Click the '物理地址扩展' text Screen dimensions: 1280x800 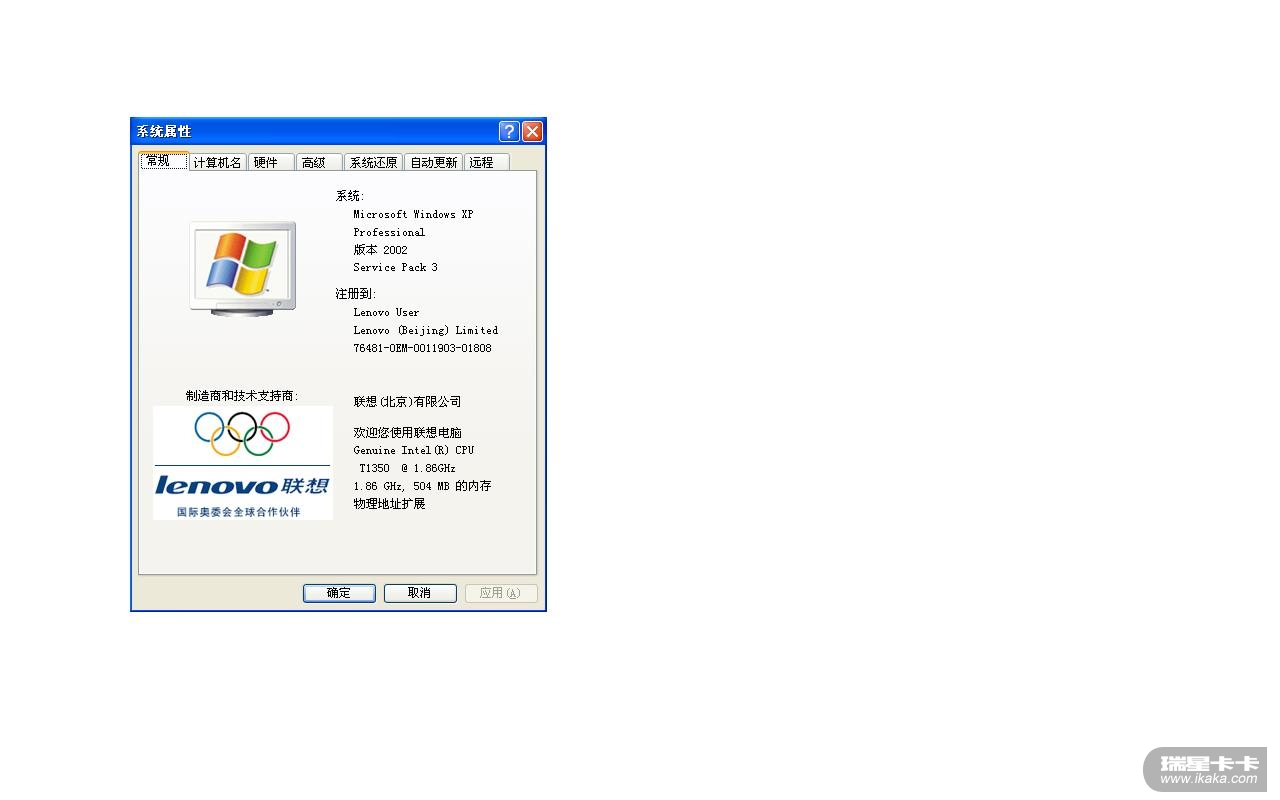(389, 504)
